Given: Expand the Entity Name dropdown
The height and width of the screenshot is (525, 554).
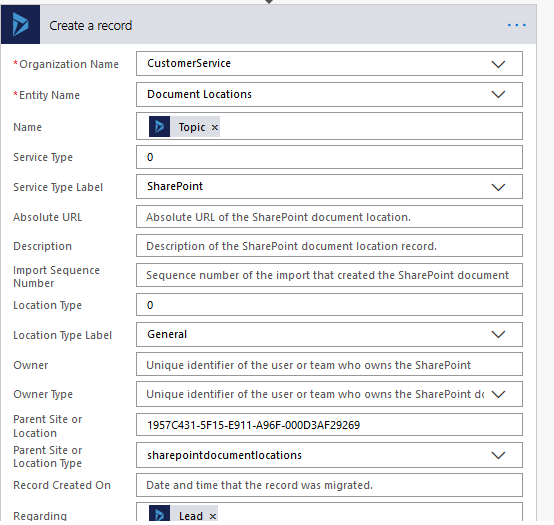Looking at the screenshot, I should coord(498,94).
